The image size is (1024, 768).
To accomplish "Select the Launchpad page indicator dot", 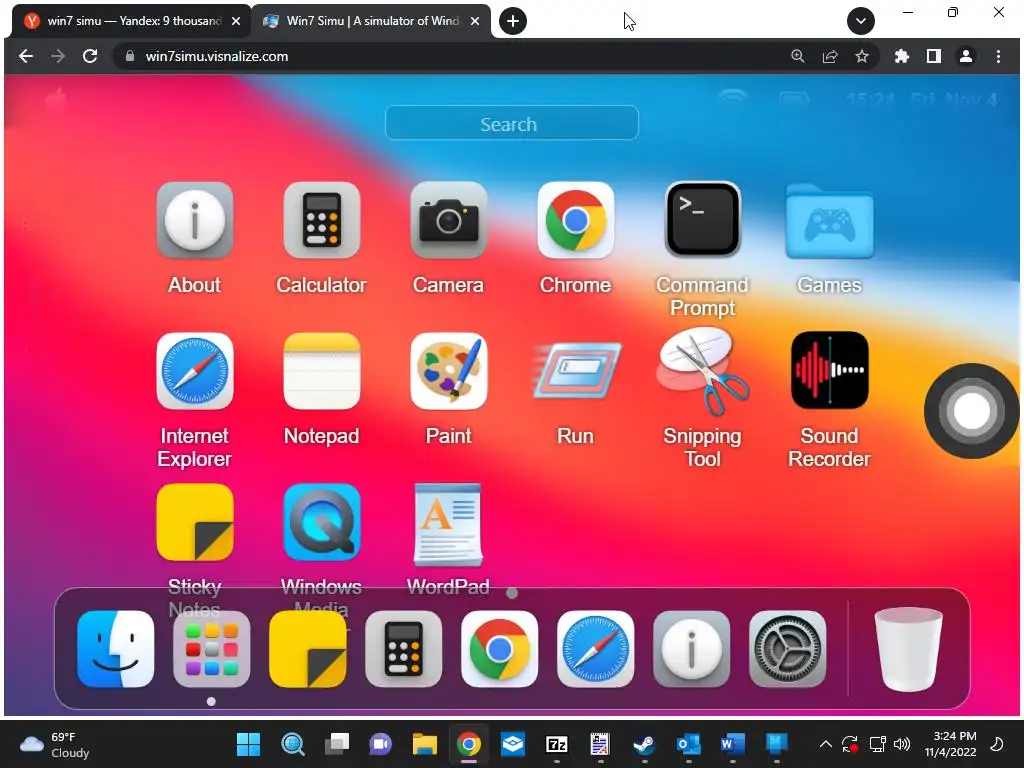I will coord(512,593).
